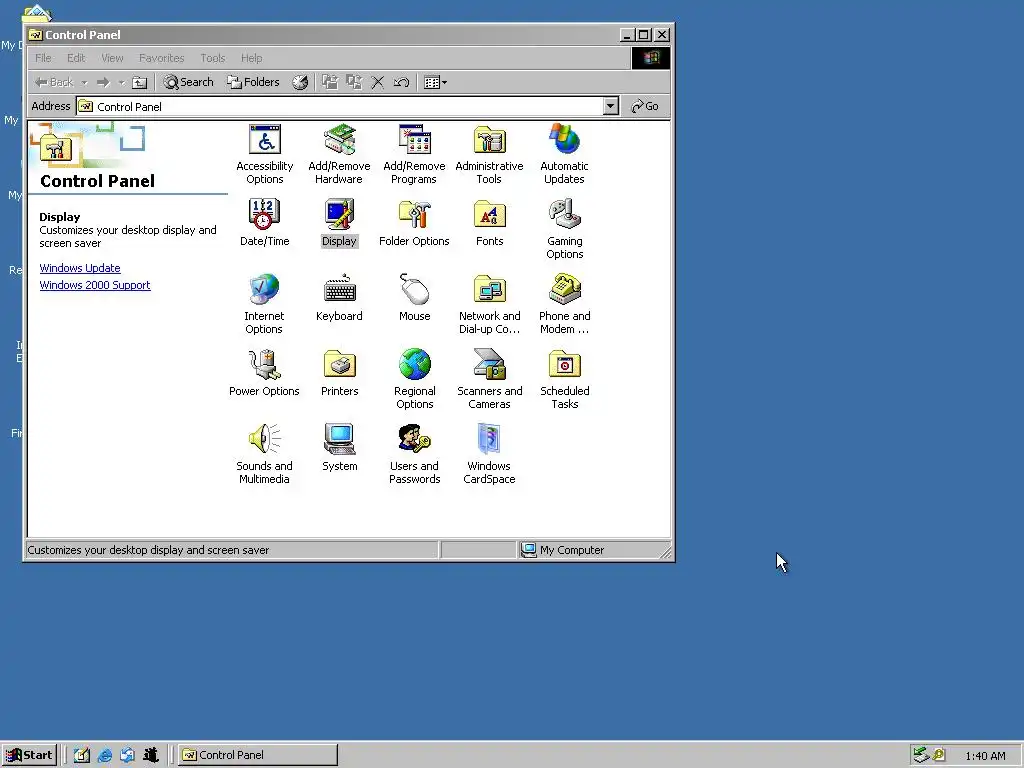Click the last quick launch icon
Screen dimensions: 1024x768
(x=151, y=755)
